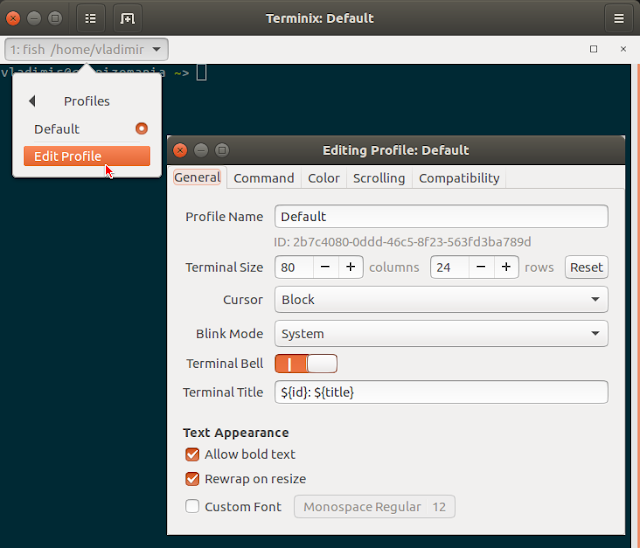Image resolution: width=640 pixels, height=548 pixels.
Task: Enable the Custom Font checkbox
Action: coord(192,506)
